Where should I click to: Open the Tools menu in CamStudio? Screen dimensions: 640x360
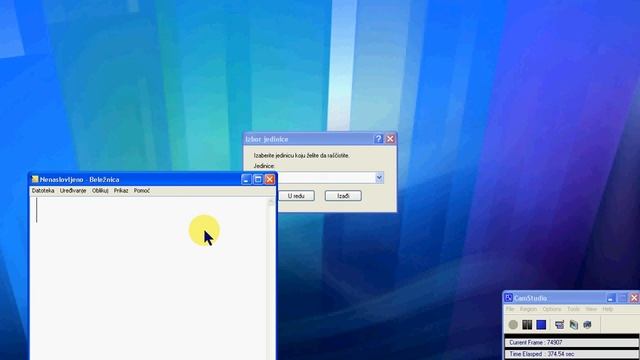tap(573, 309)
